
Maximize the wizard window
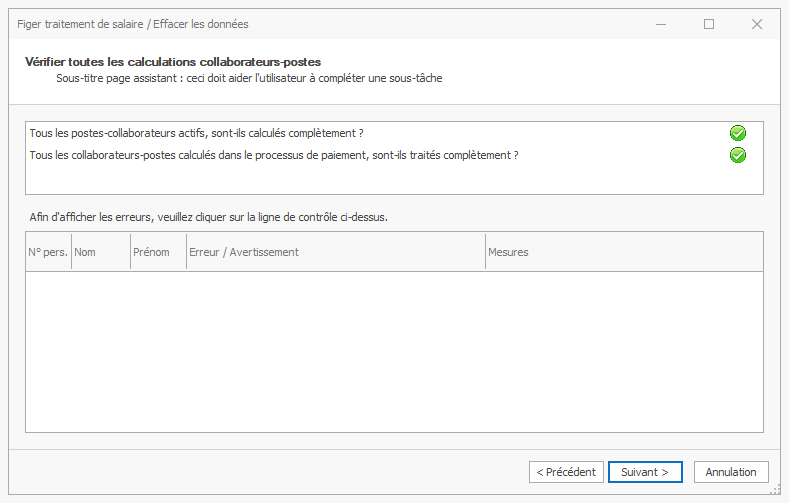(709, 24)
